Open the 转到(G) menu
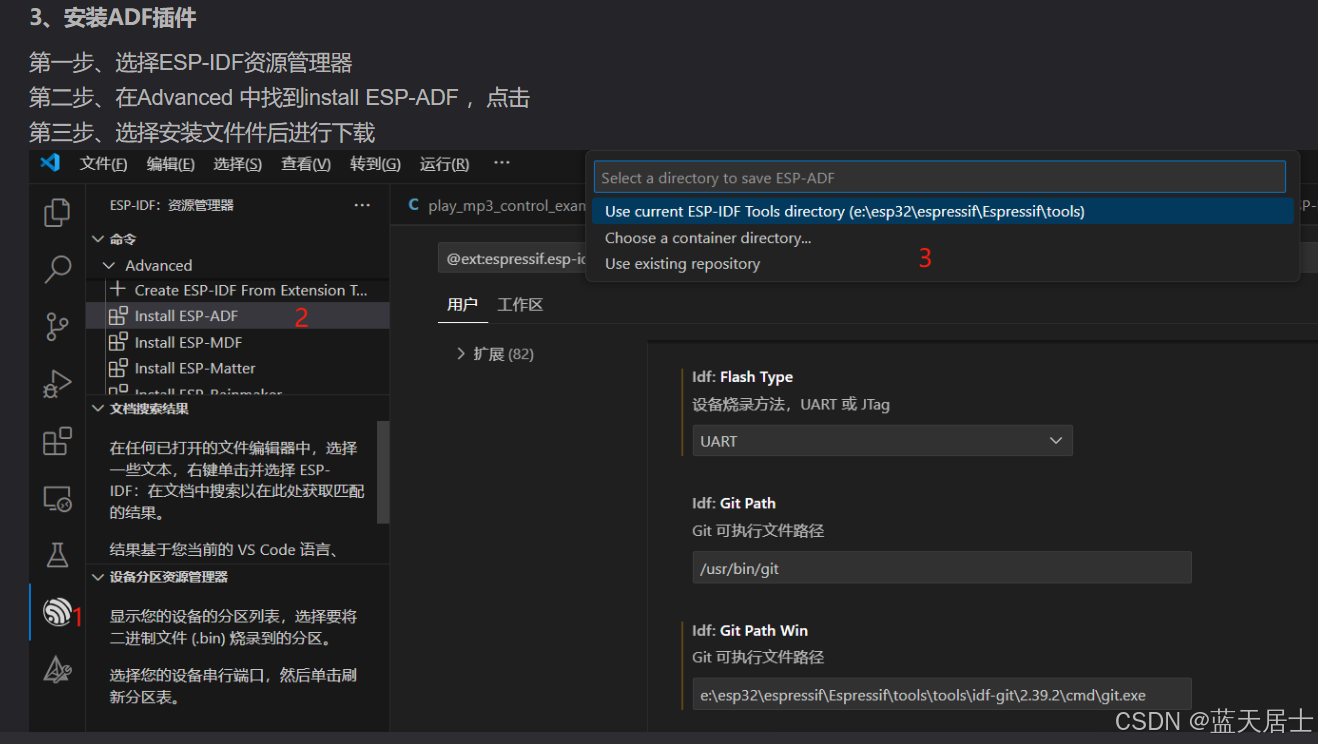Image resolution: width=1318 pixels, height=744 pixels. (x=375, y=164)
